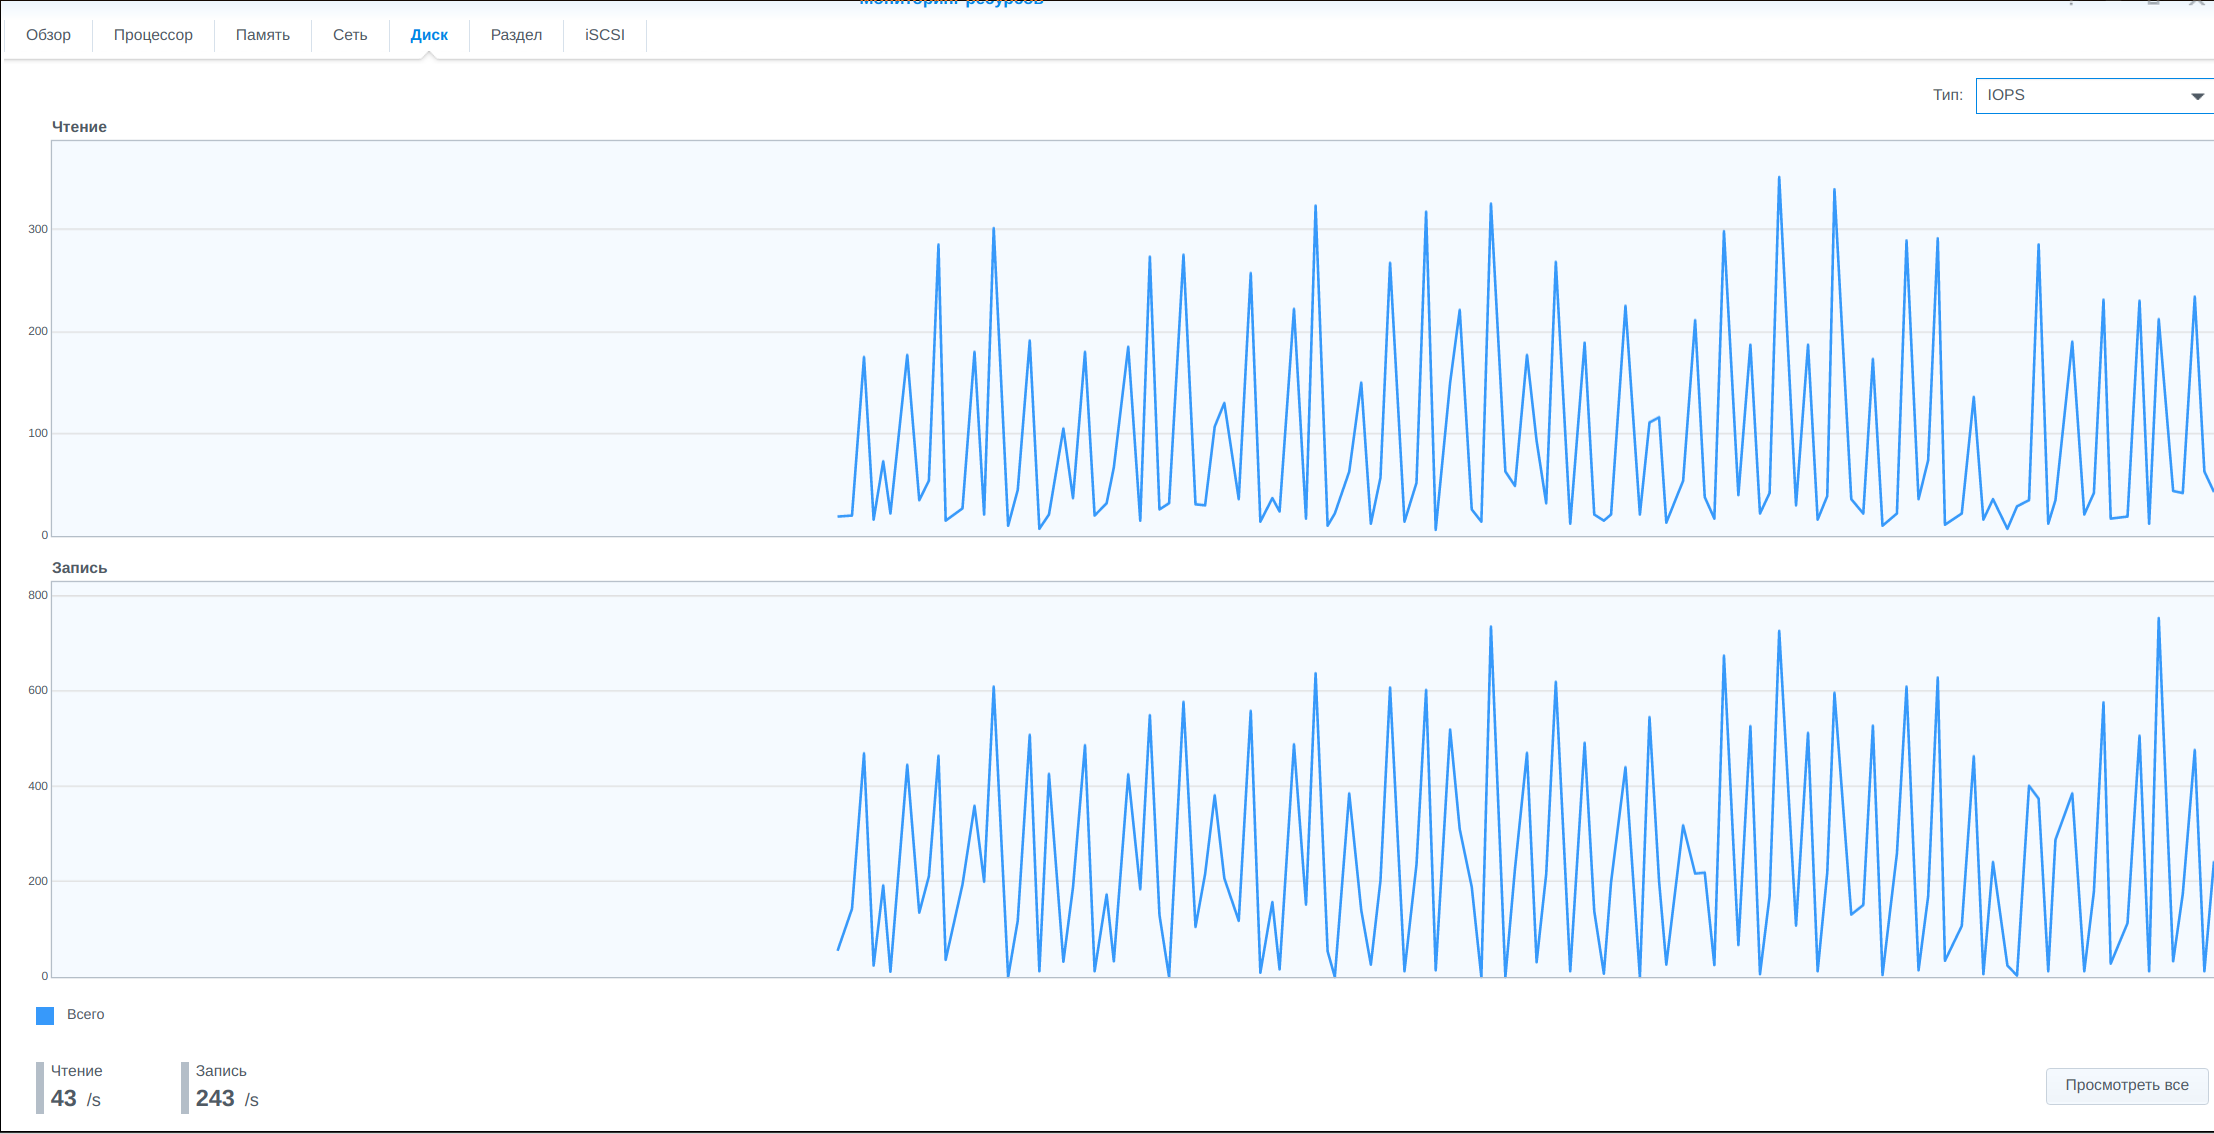Select the Диск tab
Image resolution: width=2214 pixels, height=1134 pixels.
[x=429, y=35]
